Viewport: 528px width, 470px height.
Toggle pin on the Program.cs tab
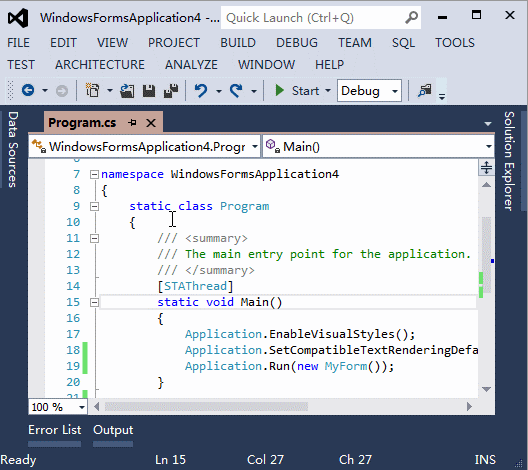tap(132, 123)
